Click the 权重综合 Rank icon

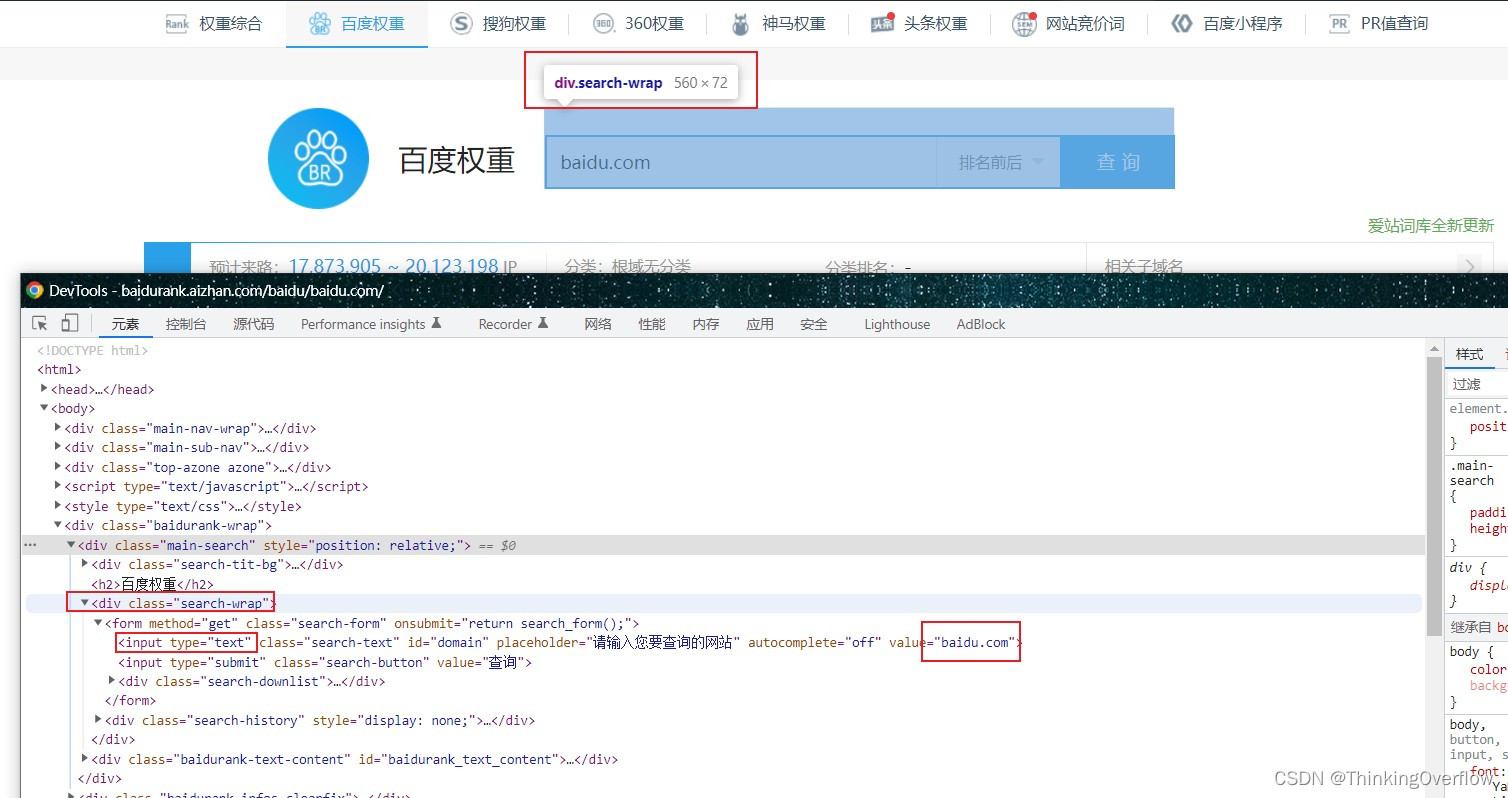177,24
